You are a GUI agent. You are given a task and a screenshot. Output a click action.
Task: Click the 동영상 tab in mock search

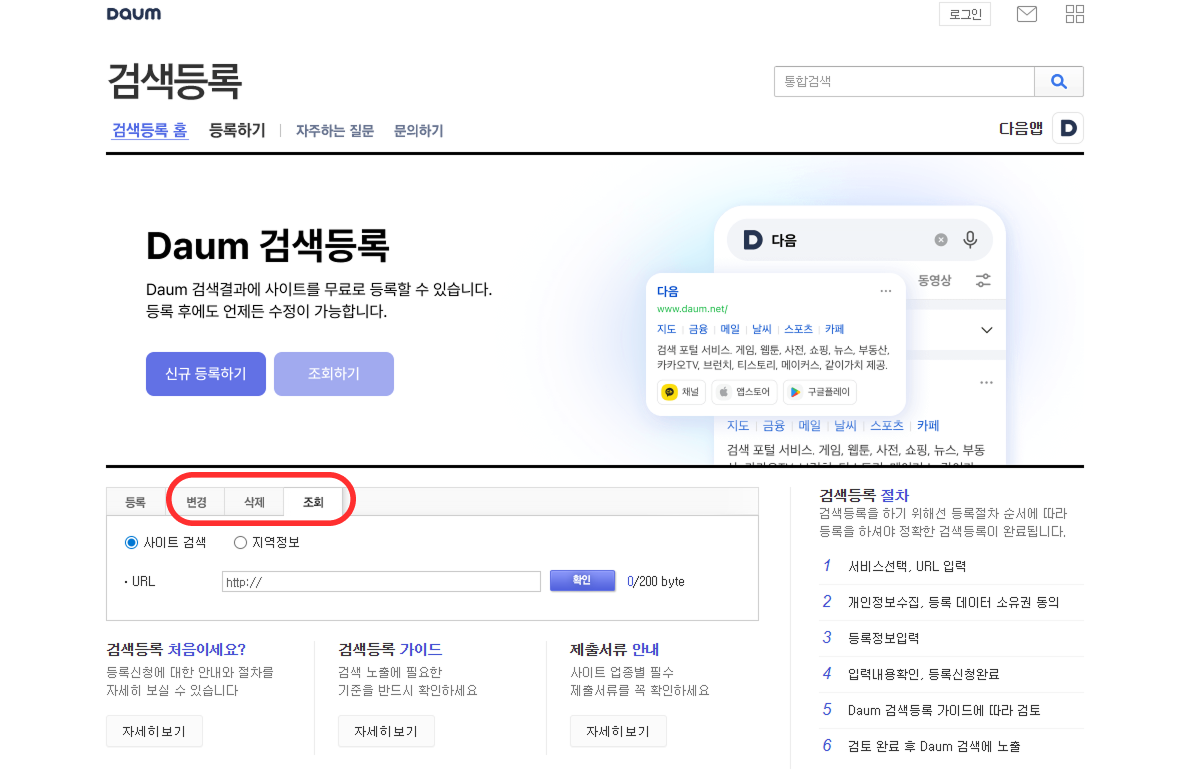(935, 280)
